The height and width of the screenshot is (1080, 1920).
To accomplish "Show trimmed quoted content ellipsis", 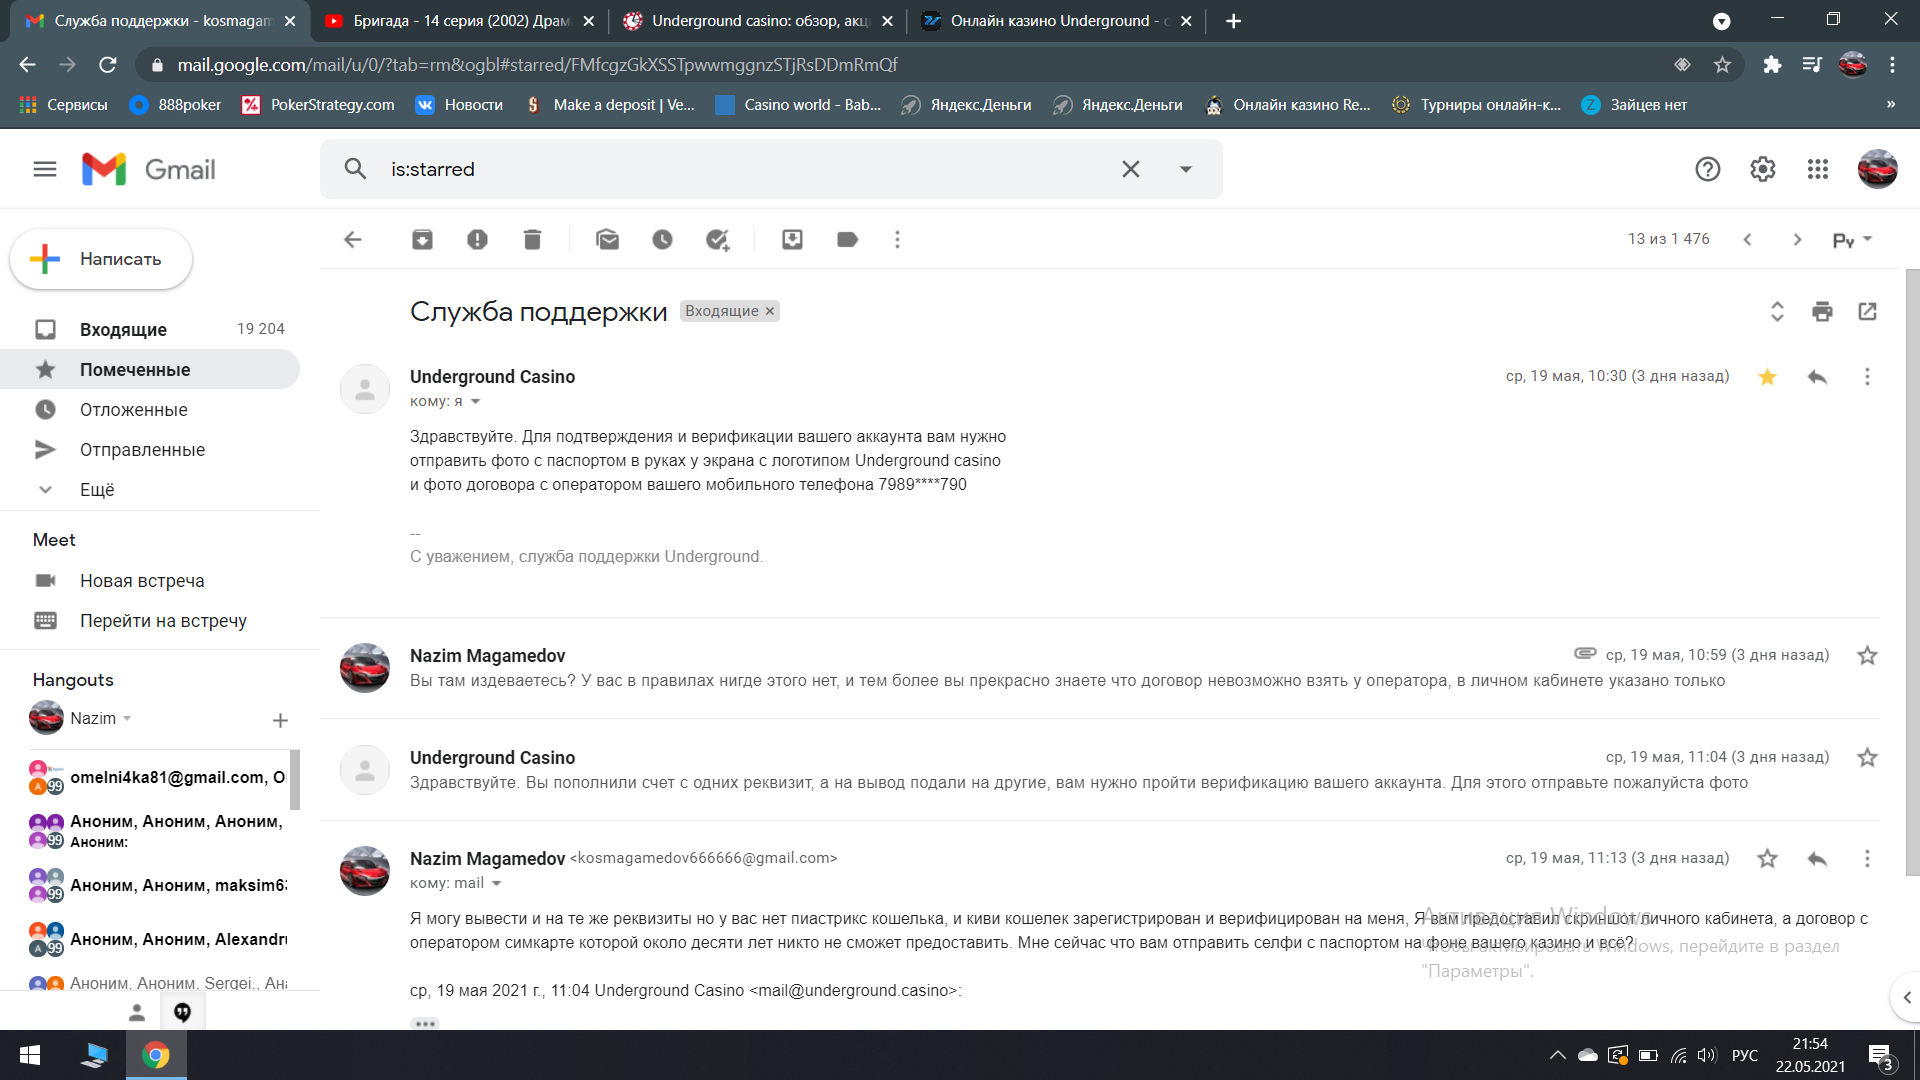I will [425, 1023].
